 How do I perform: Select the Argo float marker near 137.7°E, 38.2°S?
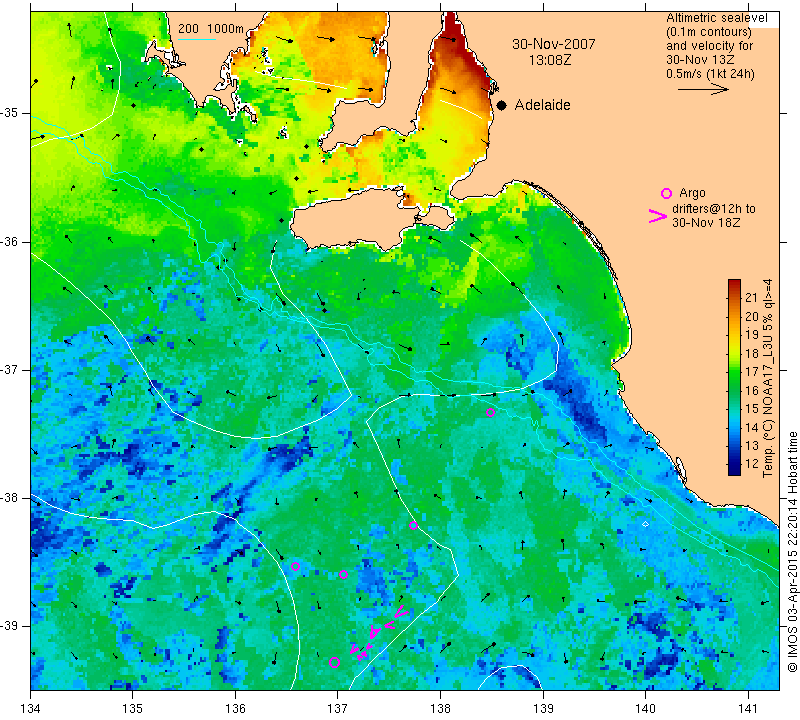tap(413, 526)
